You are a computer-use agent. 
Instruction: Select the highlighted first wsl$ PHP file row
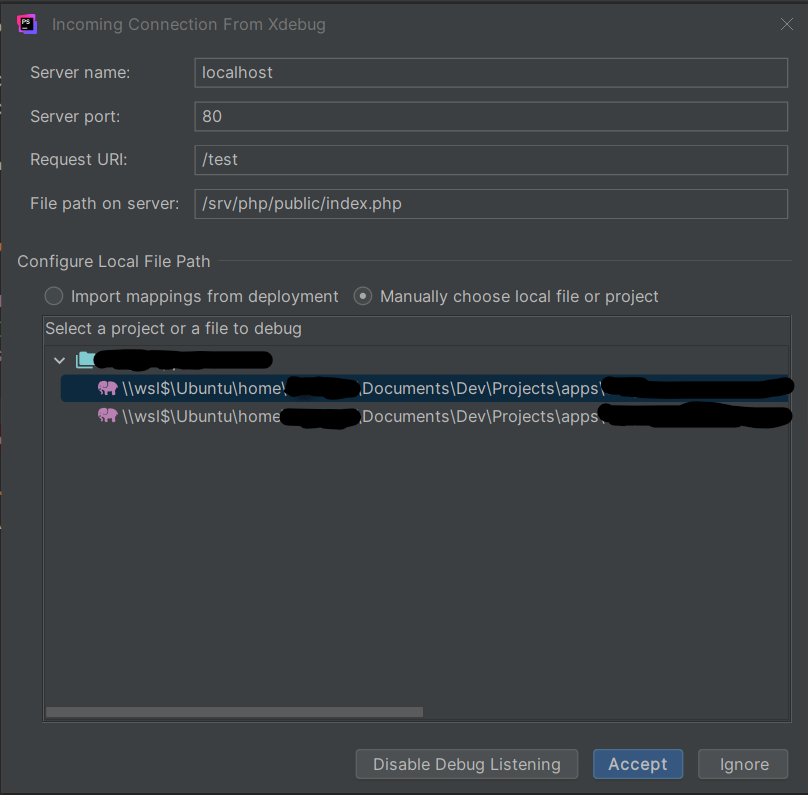[424, 388]
